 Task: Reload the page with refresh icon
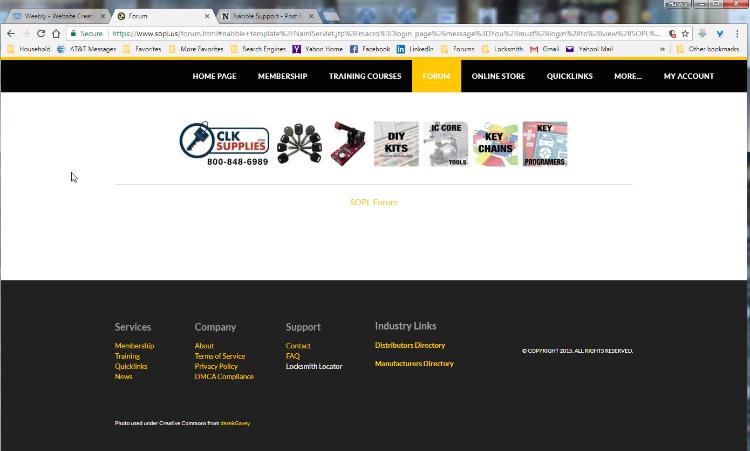point(41,33)
